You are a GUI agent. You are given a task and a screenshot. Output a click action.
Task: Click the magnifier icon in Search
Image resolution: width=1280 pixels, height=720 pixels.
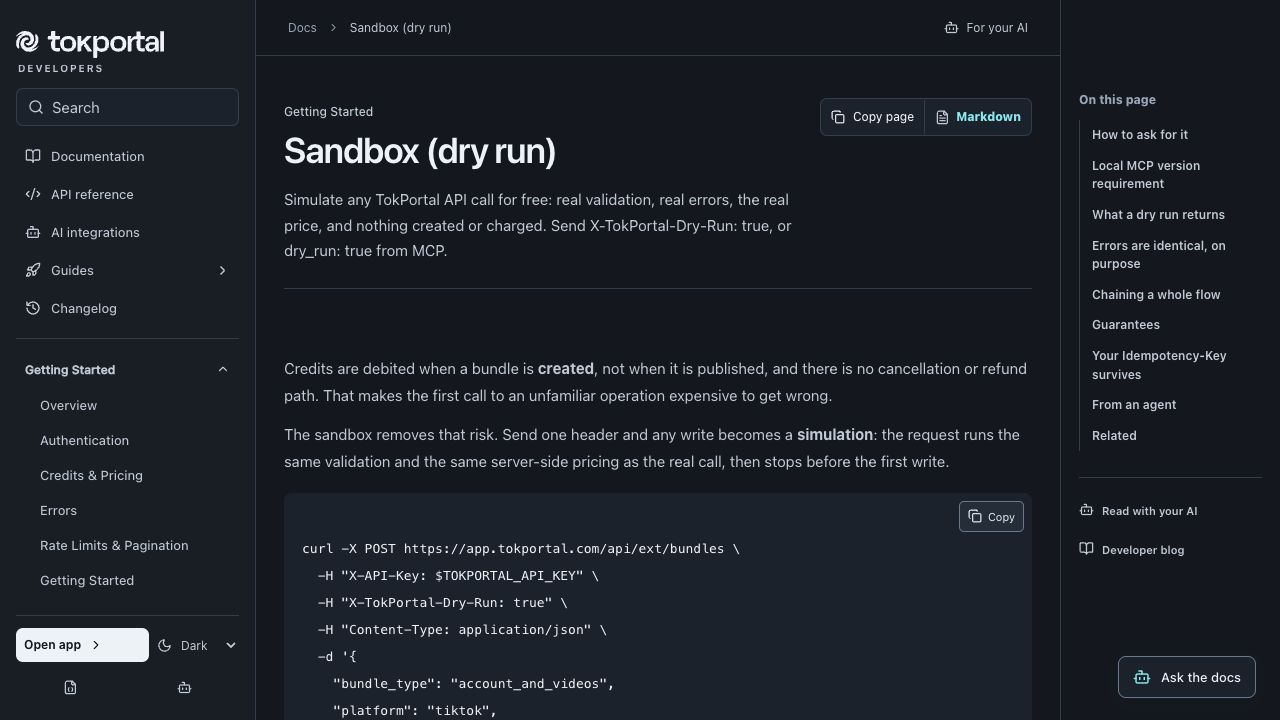pos(36,107)
